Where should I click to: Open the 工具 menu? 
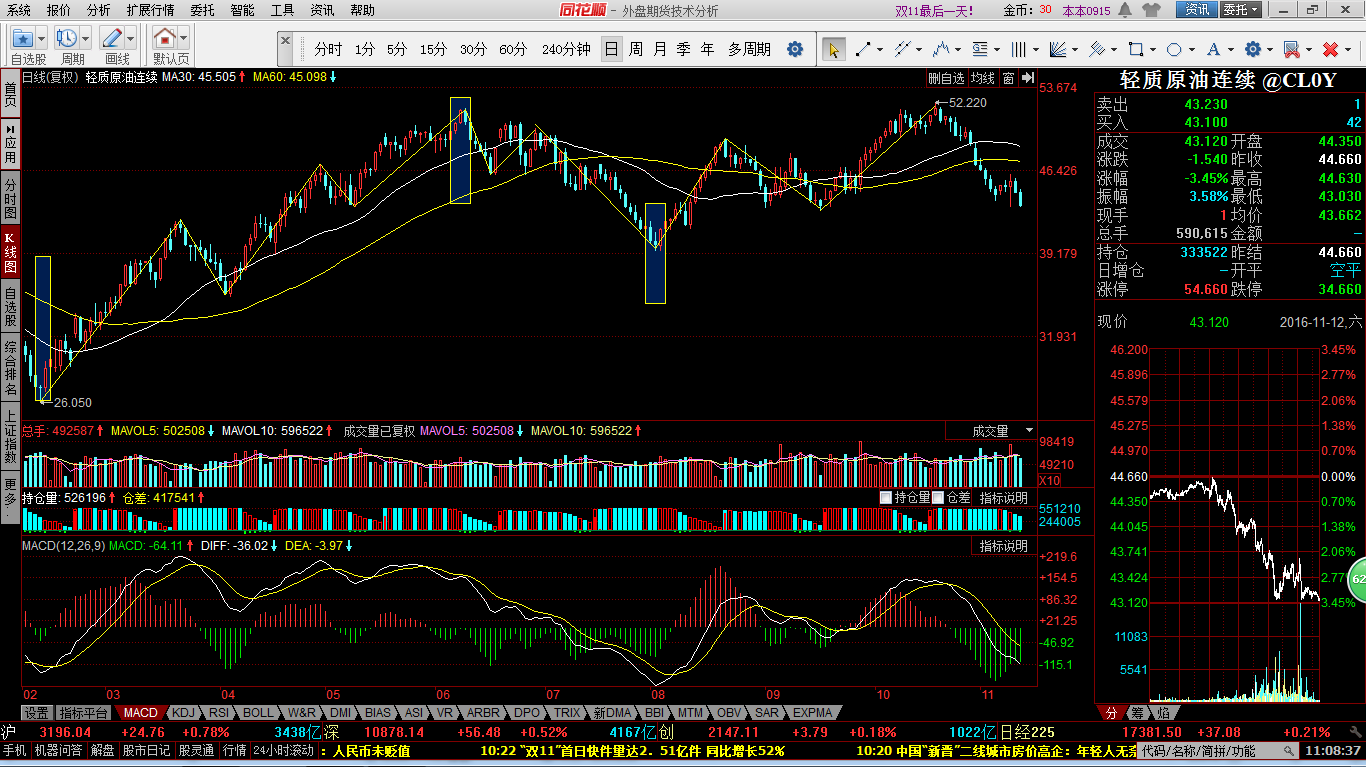click(x=282, y=10)
